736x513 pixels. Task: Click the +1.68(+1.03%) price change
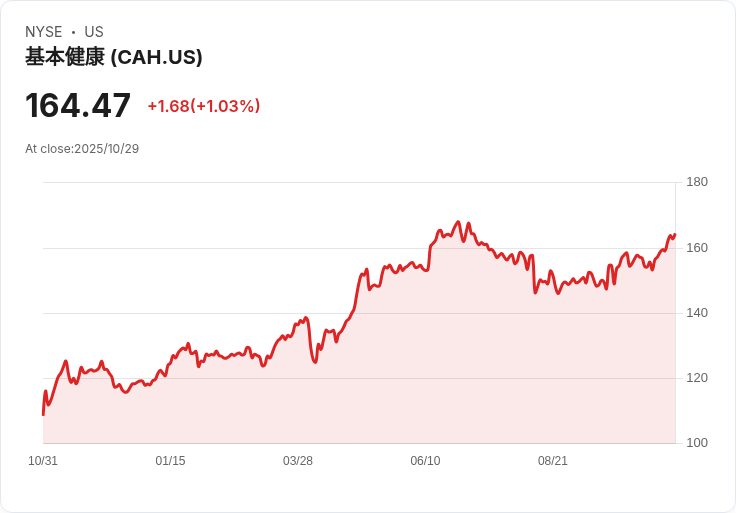[204, 106]
